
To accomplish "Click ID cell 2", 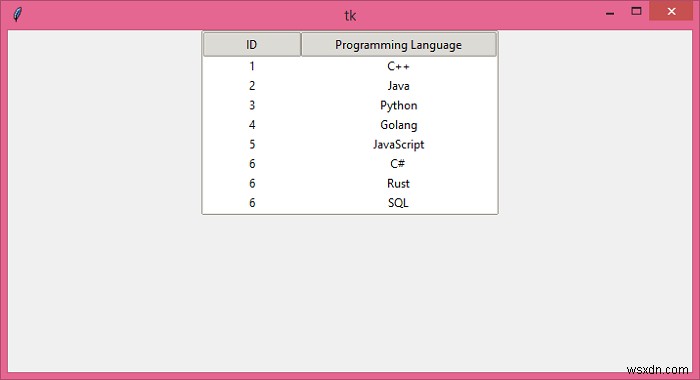I will click(x=252, y=86).
